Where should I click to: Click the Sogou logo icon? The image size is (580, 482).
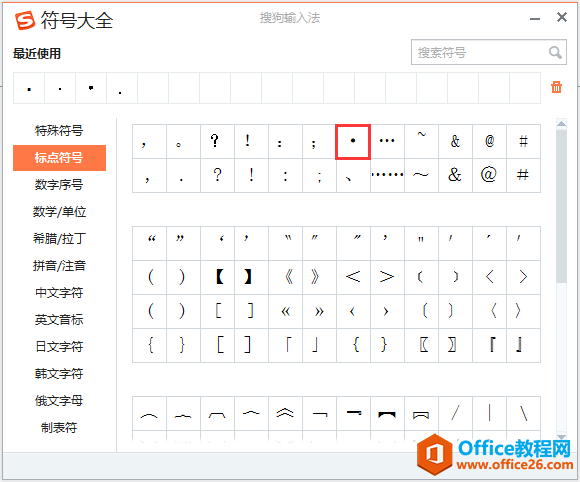coord(25,20)
